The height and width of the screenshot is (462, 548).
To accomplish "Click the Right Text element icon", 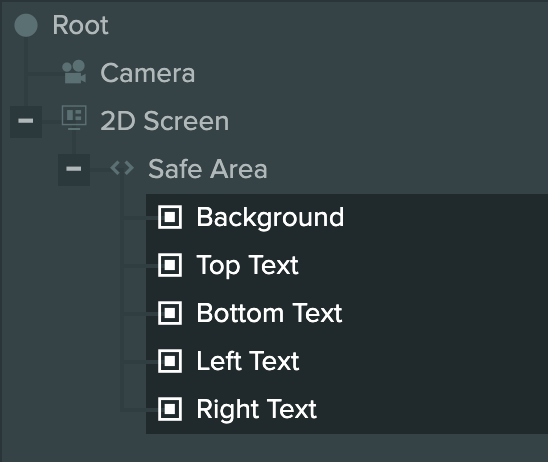I will point(170,409).
